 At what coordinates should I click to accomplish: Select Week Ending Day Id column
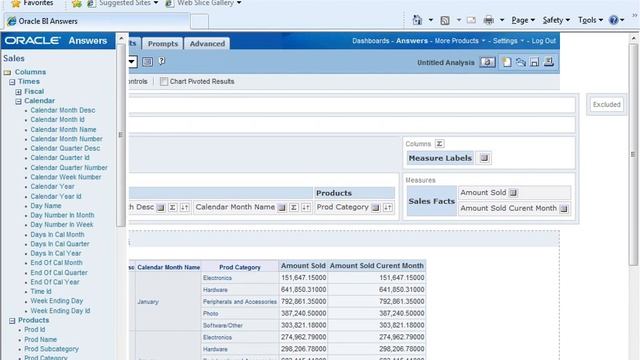click(60, 311)
